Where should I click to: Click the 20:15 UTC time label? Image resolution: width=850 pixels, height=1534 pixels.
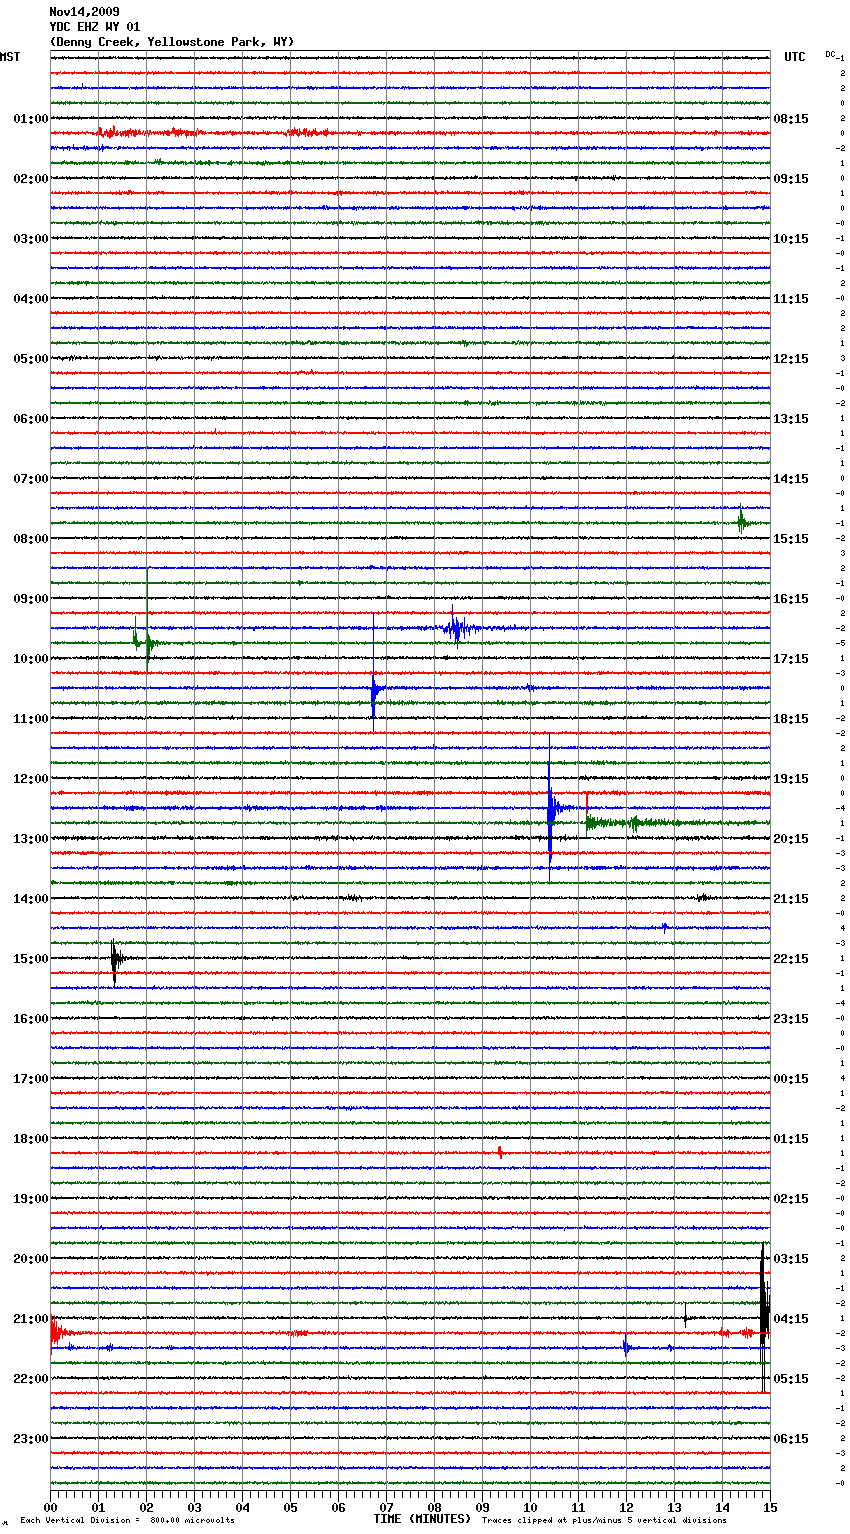pos(791,839)
